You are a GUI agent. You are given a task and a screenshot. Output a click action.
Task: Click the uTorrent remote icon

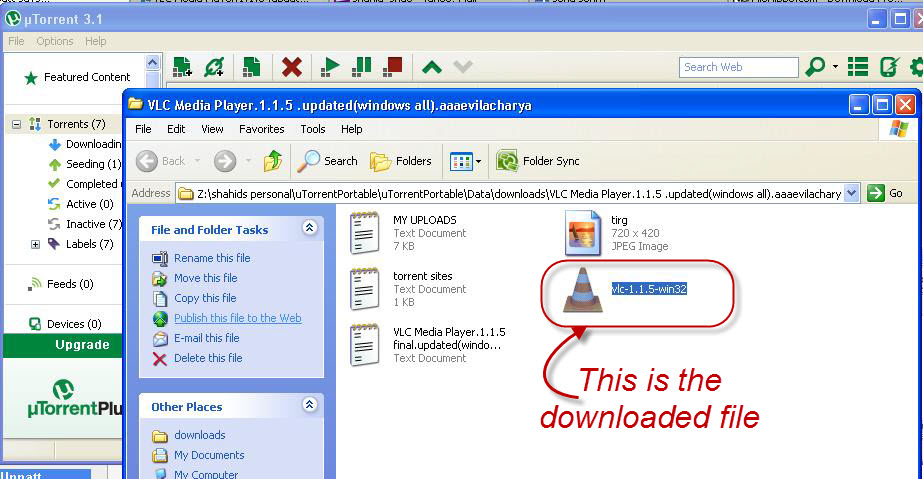[889, 66]
